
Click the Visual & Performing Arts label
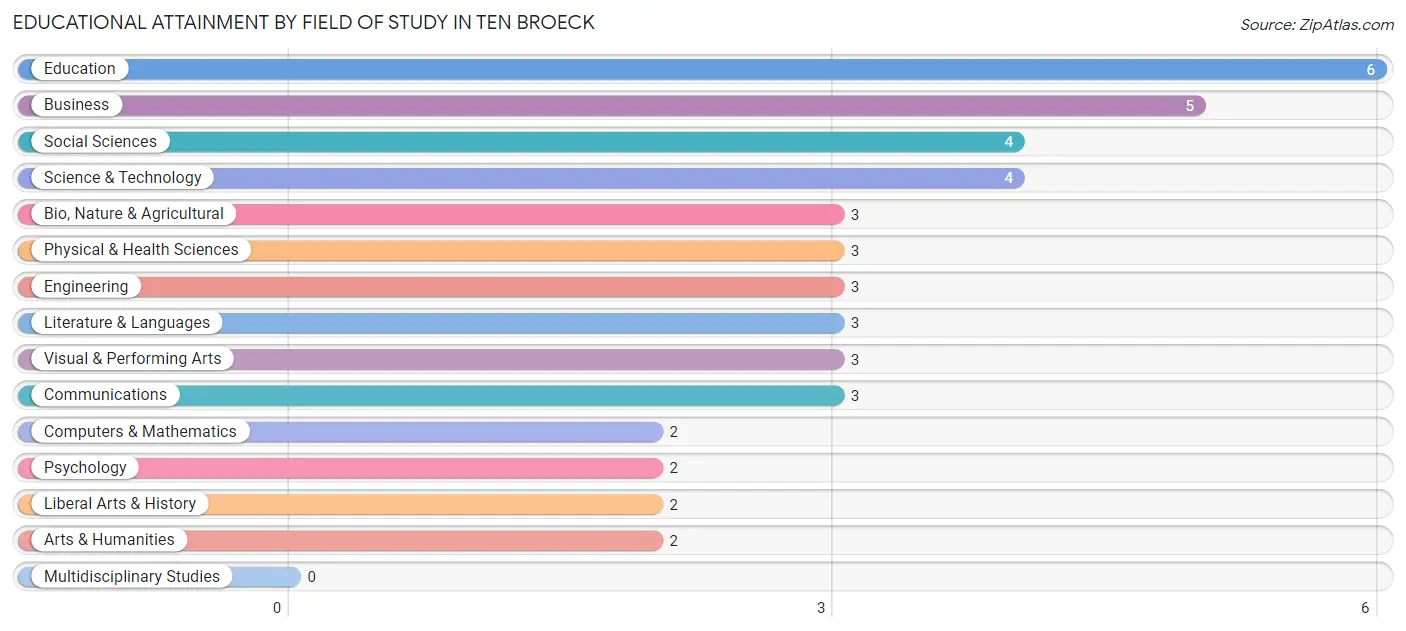[x=132, y=359]
